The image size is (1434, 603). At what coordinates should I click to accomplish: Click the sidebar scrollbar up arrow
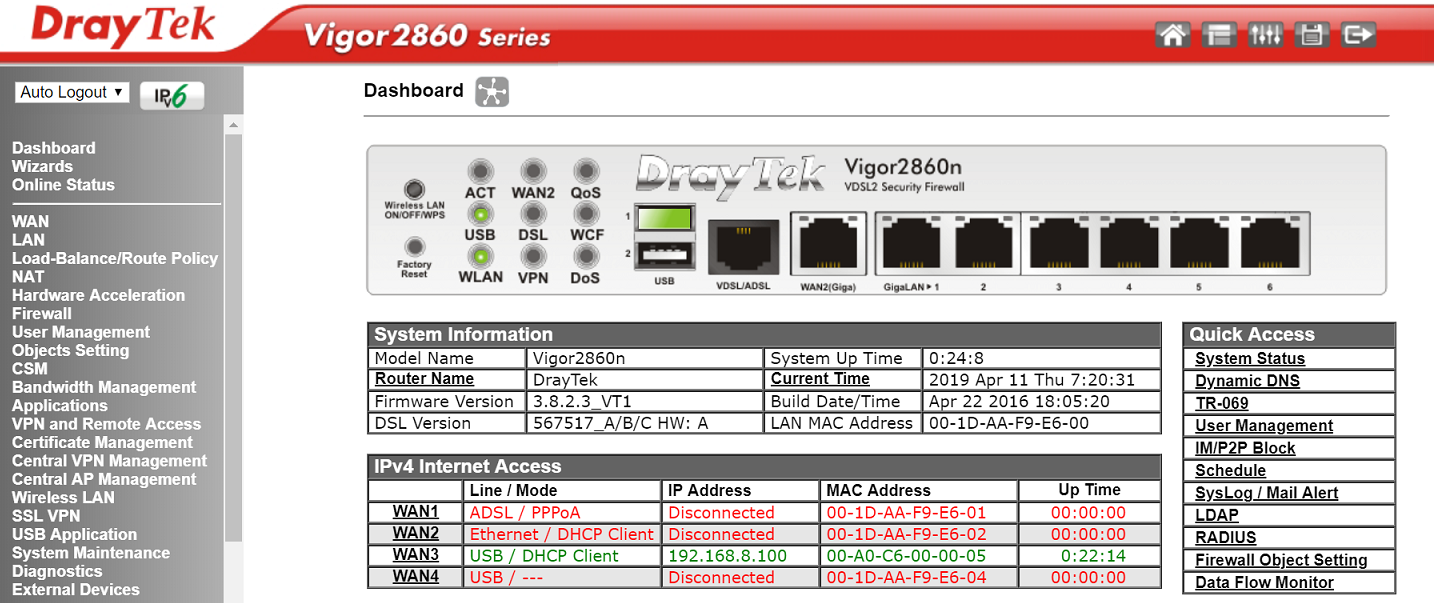pos(234,126)
